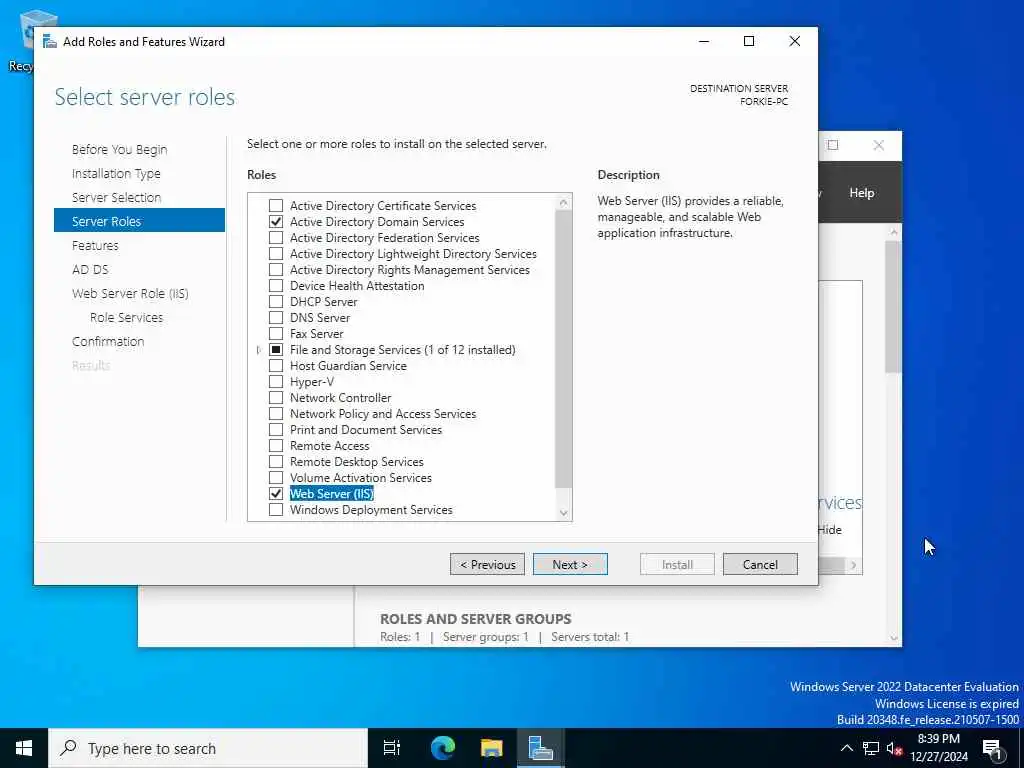Open the Server Selection step
Screen dimensions: 1024x768
coord(116,197)
